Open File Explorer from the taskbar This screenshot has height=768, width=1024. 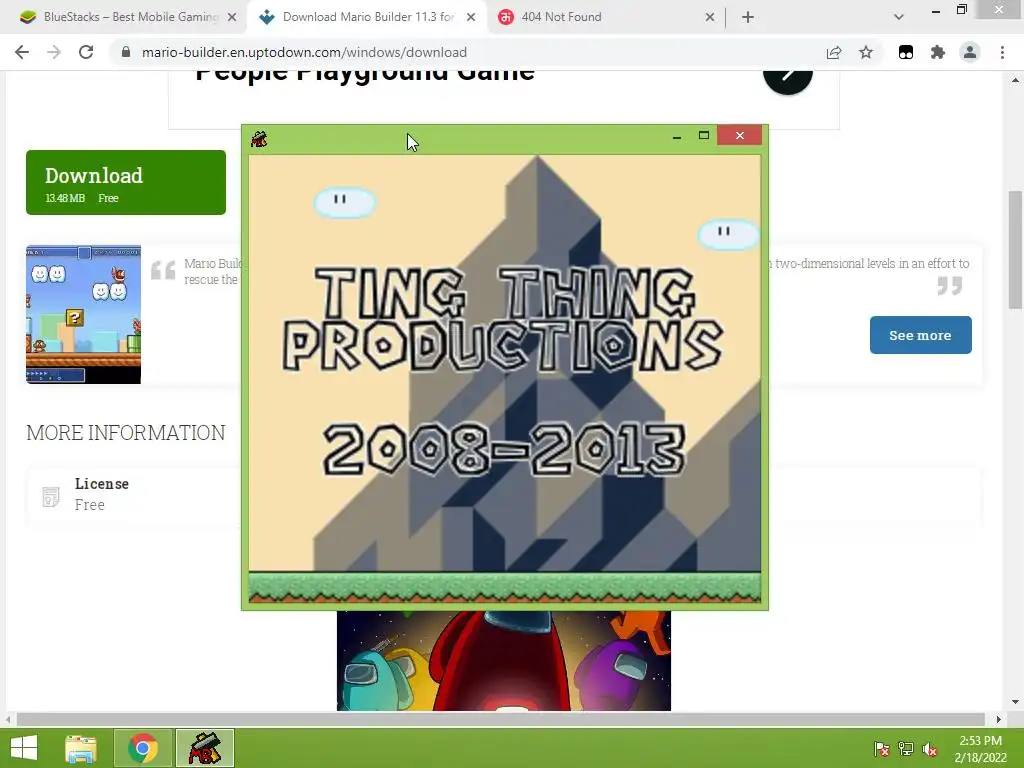(81, 748)
